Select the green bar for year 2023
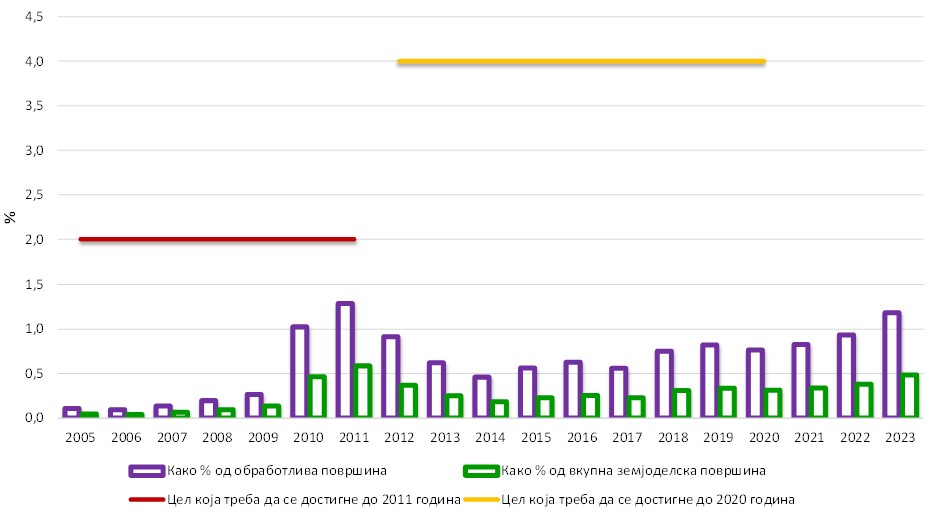The height and width of the screenshot is (526, 929). click(x=908, y=396)
